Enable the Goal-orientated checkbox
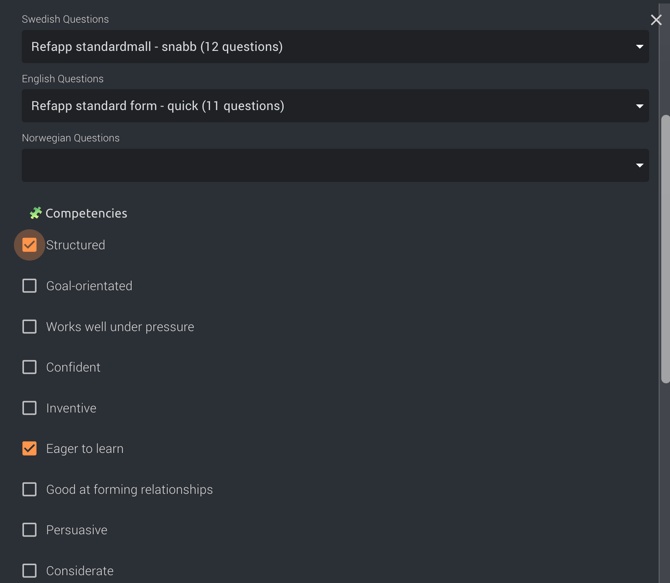Viewport: 670px width, 583px height. [x=29, y=286]
